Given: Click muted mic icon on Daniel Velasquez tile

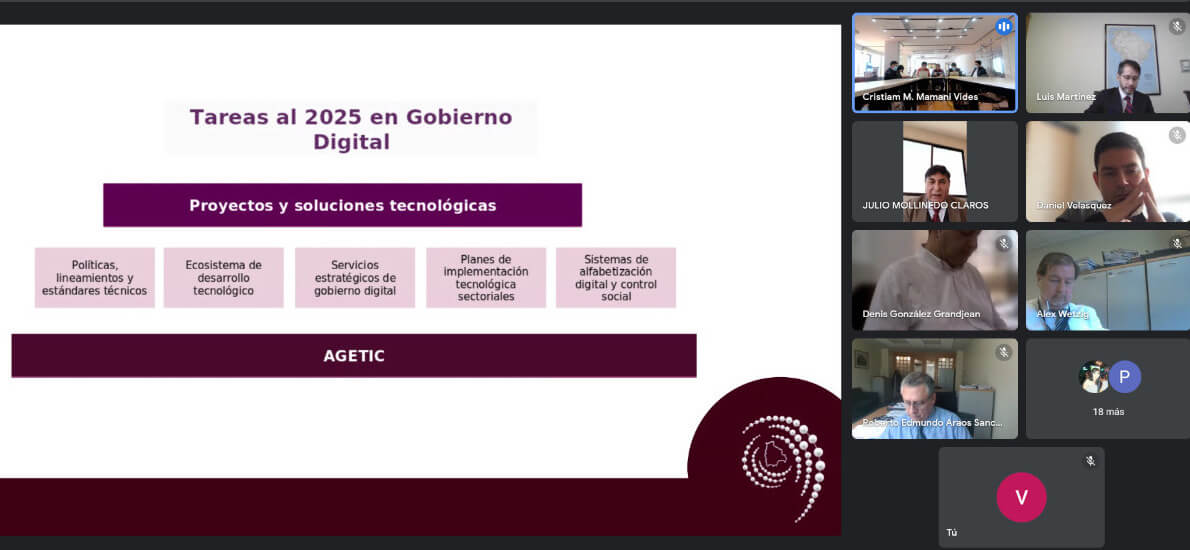Looking at the screenshot, I should point(1177,136).
